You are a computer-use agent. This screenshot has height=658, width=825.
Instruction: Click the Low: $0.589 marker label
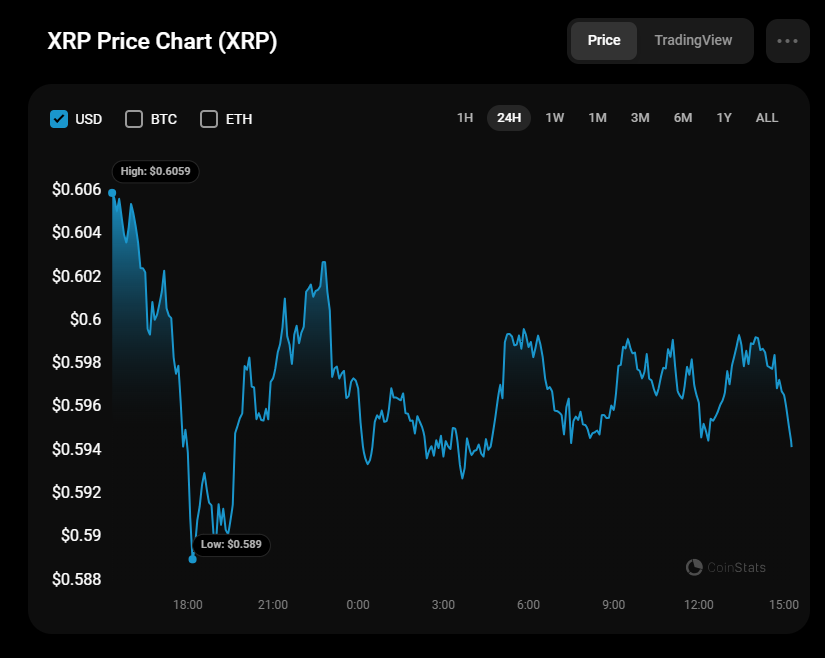click(x=231, y=545)
